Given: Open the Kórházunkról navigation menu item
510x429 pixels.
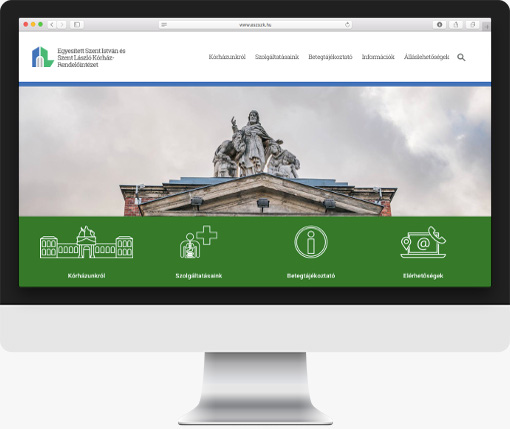Looking at the screenshot, I should 227,57.
